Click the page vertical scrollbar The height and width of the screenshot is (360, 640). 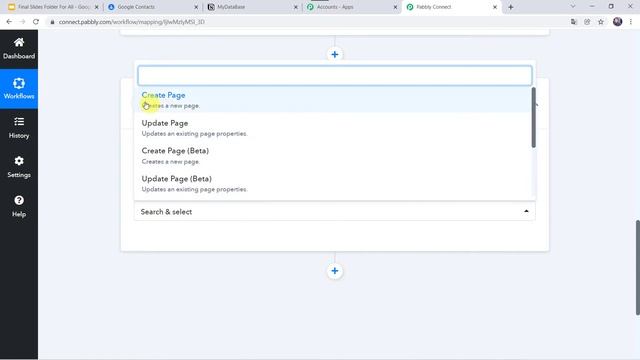[x=638, y=267]
